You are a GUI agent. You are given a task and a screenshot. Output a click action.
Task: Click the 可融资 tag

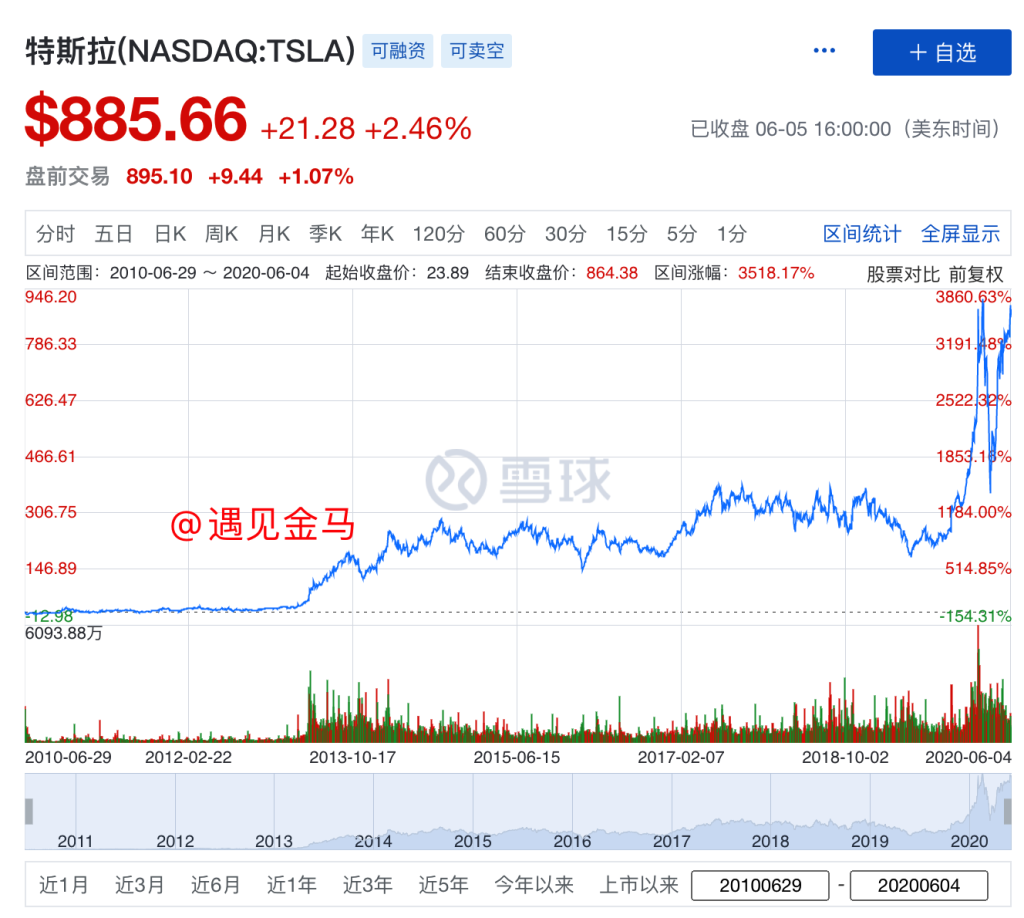tap(398, 51)
